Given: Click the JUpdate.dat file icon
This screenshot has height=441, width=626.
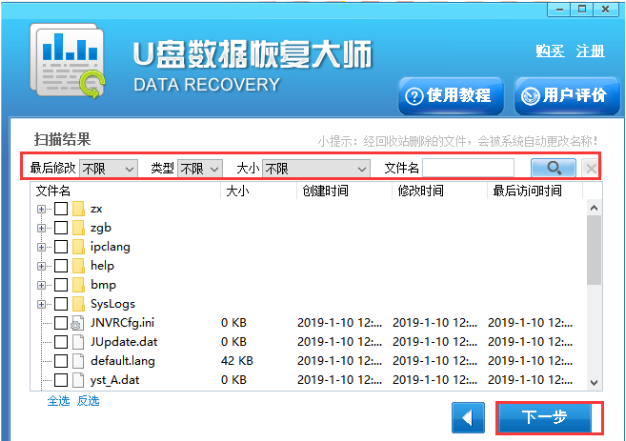Looking at the screenshot, I should click(x=78, y=342).
